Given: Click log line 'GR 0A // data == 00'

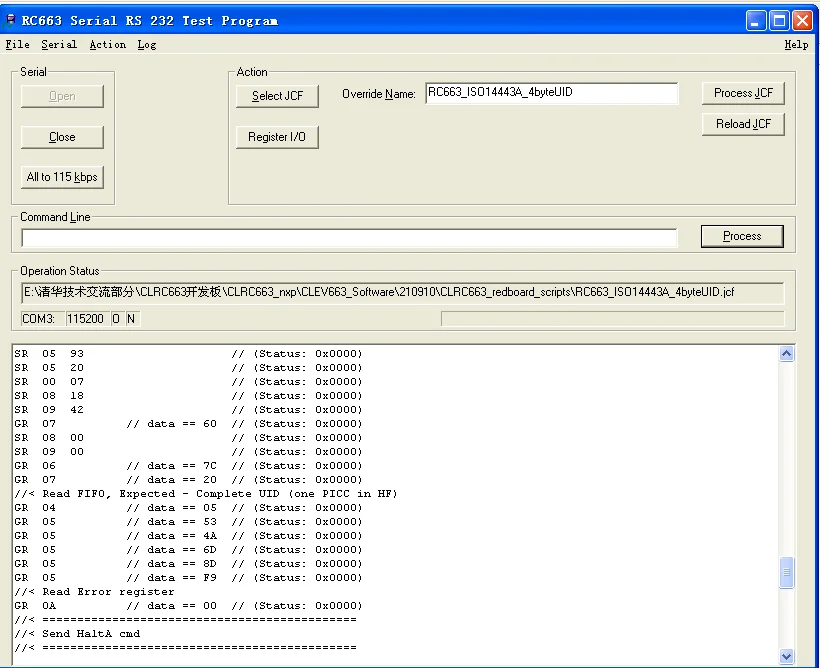Looking at the screenshot, I should pos(188,606).
